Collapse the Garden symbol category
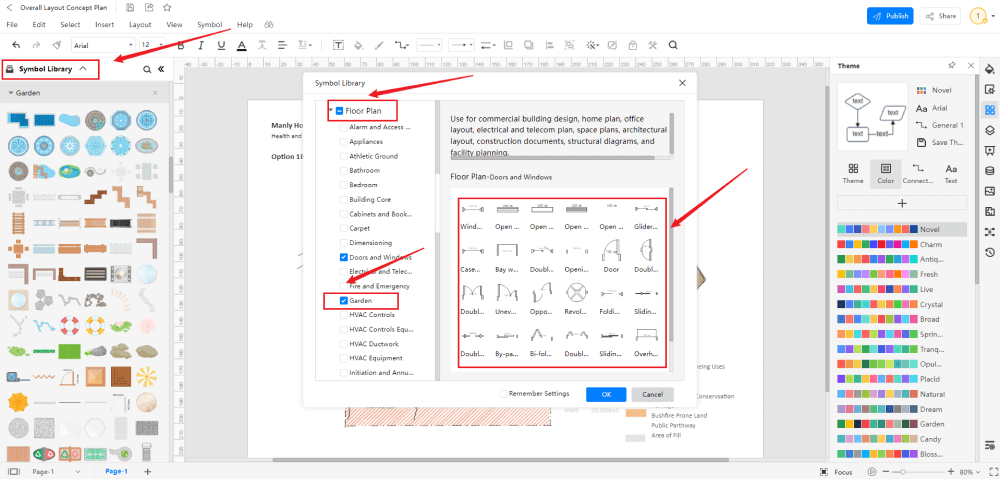1000x480 pixels. point(11,93)
